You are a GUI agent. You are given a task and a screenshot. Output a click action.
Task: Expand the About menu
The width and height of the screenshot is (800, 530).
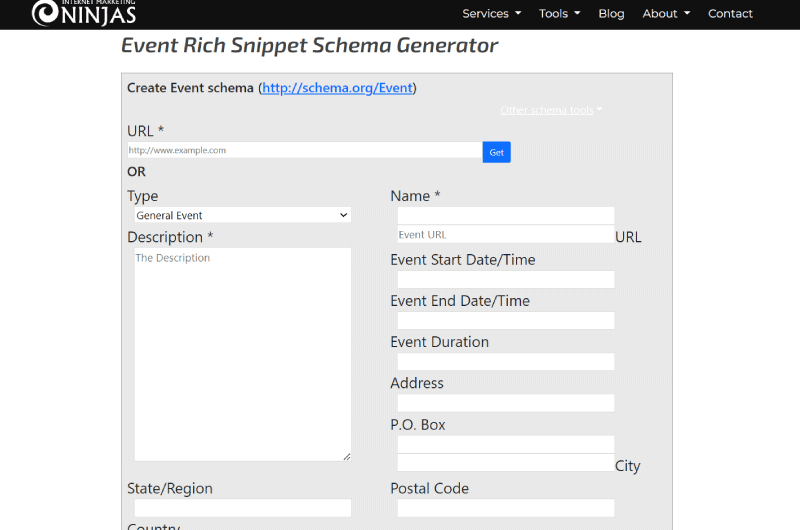[x=666, y=14]
